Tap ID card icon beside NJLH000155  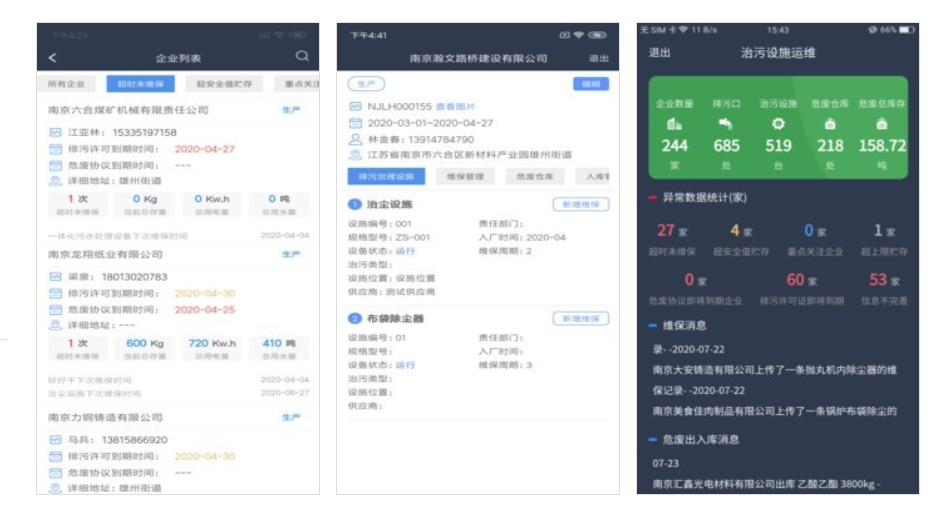[x=355, y=106]
